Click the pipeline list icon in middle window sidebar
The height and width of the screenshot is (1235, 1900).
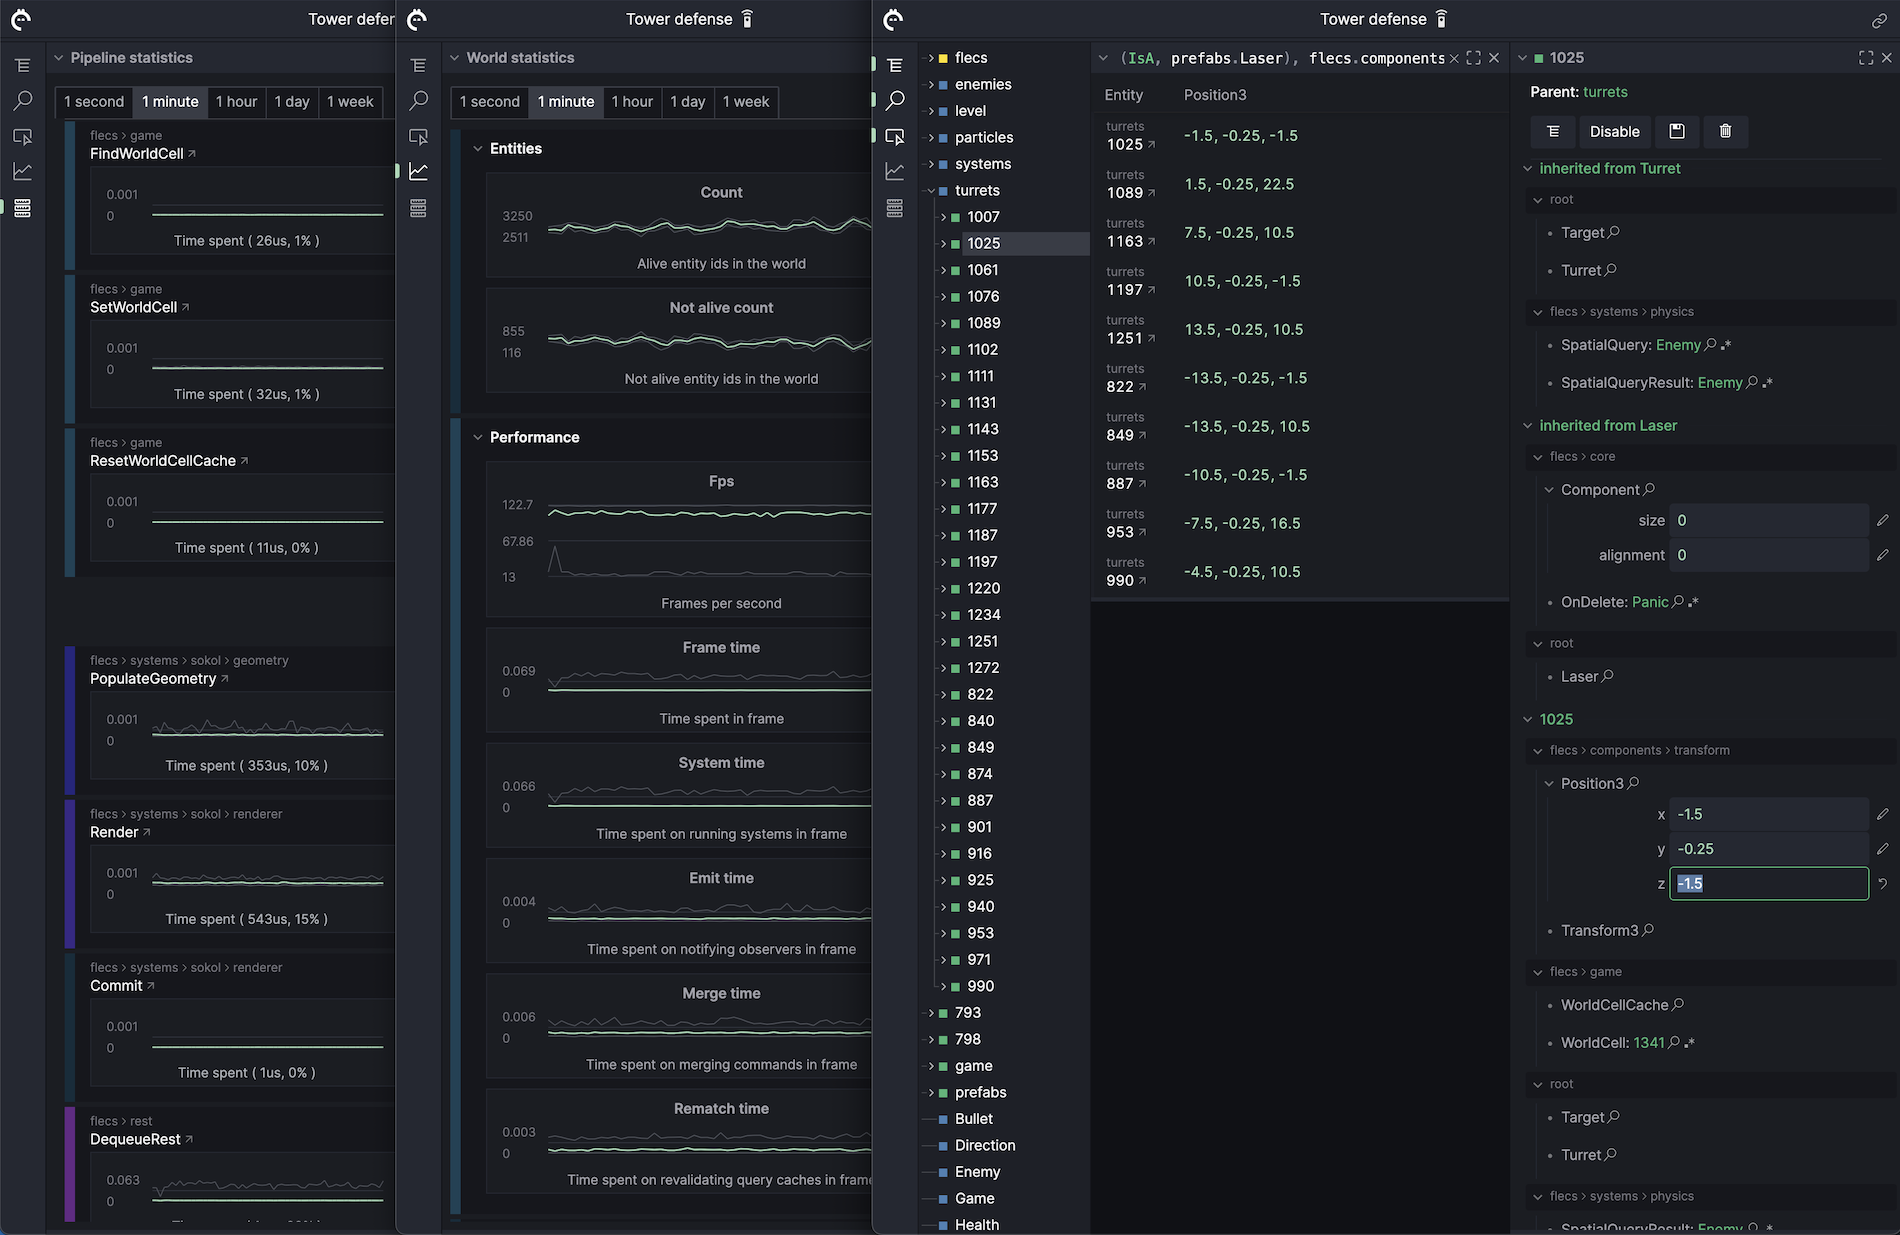(x=418, y=208)
